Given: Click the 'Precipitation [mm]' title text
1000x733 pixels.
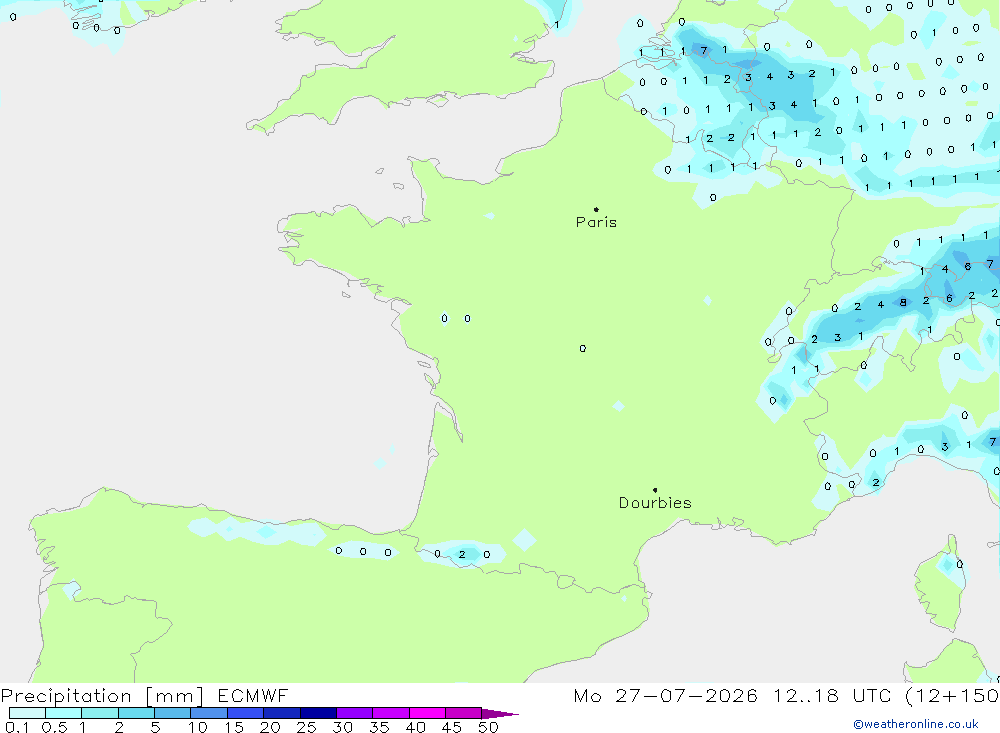Looking at the screenshot, I should [x=102, y=696].
